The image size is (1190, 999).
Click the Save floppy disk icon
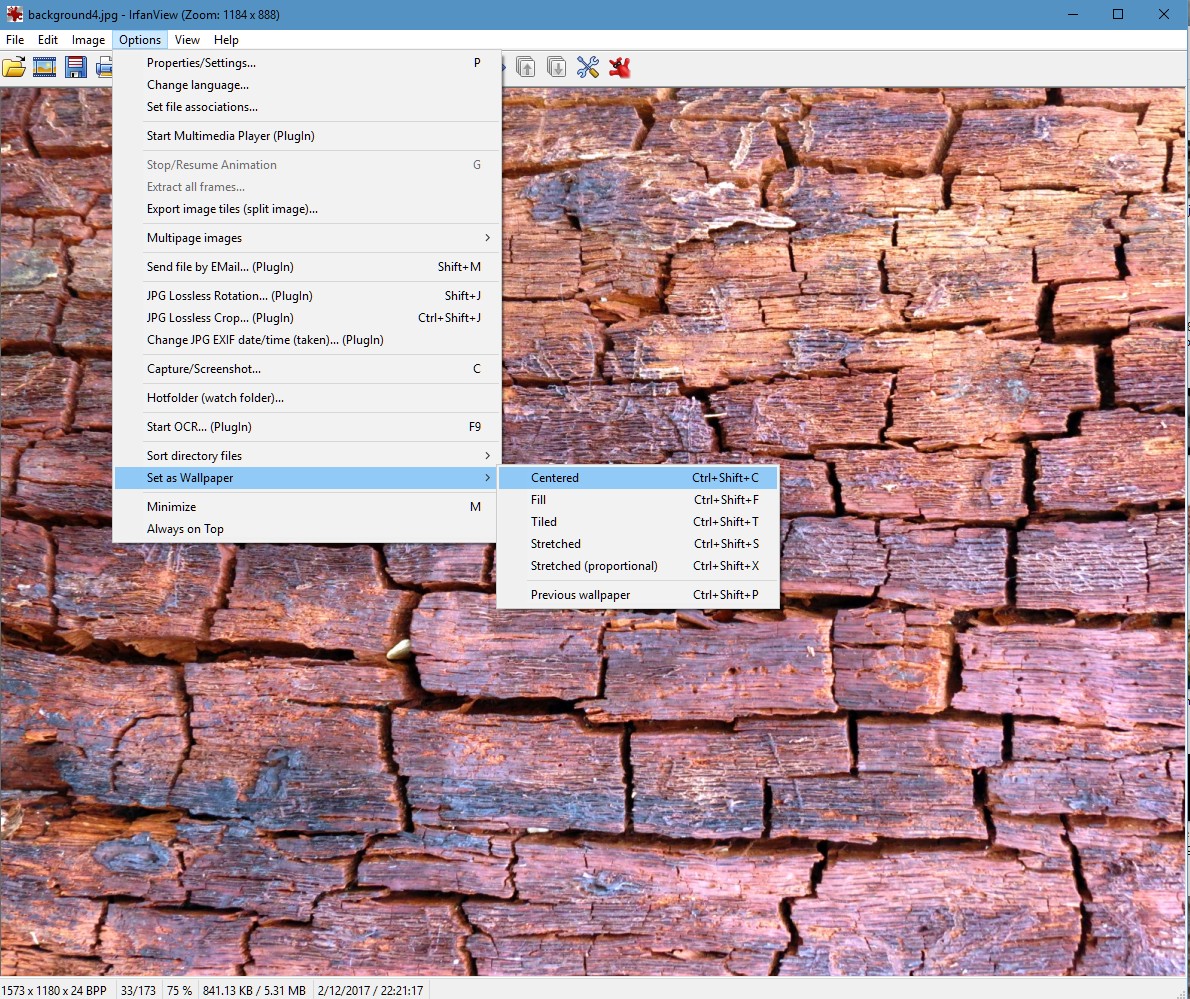[75, 68]
